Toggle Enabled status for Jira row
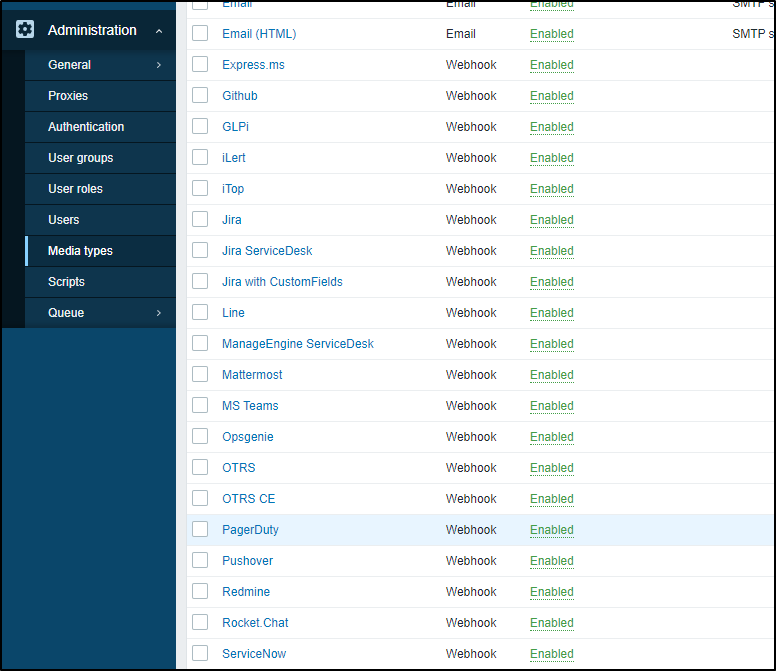The image size is (776, 671). [x=552, y=220]
